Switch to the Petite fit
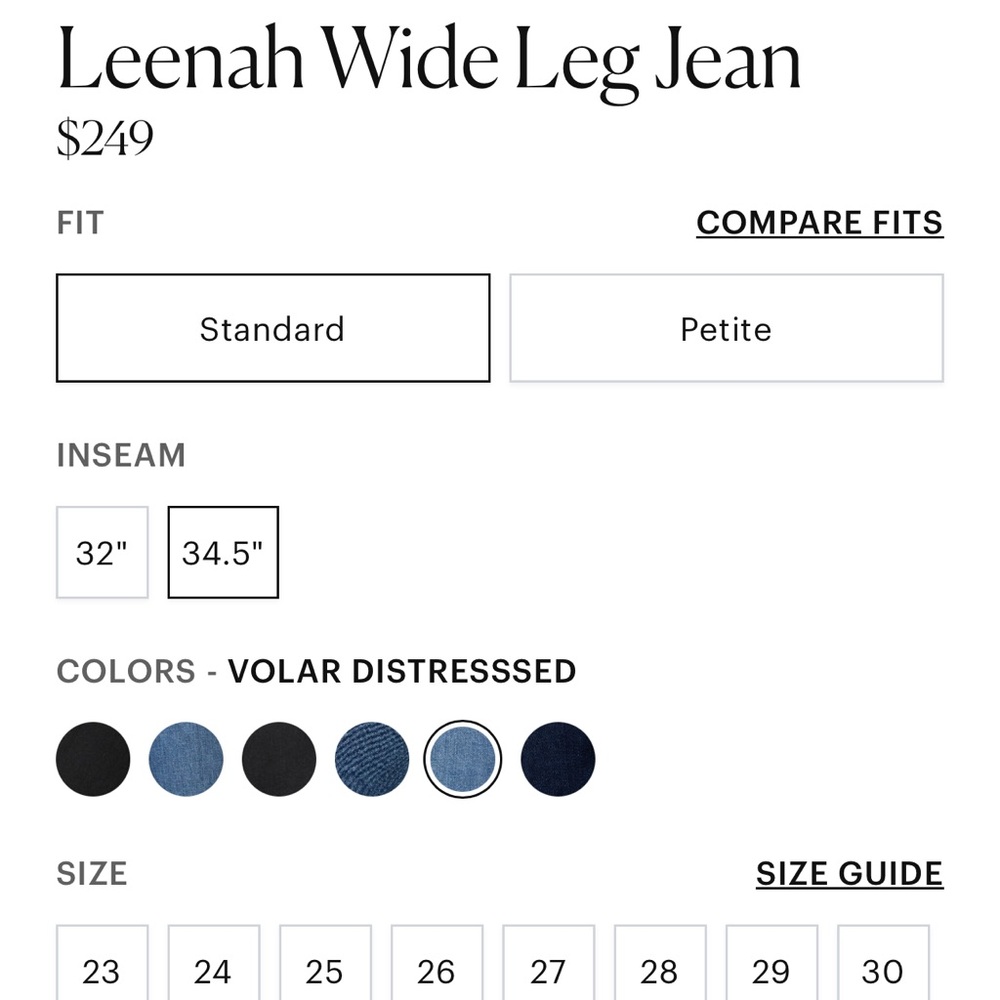The width and height of the screenshot is (1000, 1000). tap(727, 328)
